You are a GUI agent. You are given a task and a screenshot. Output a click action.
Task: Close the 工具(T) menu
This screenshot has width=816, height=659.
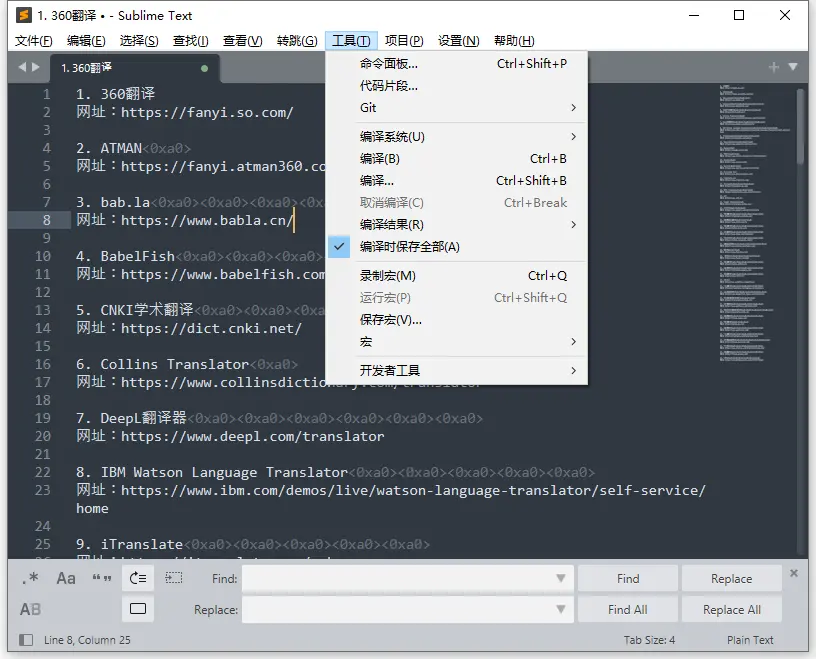[x=351, y=41]
